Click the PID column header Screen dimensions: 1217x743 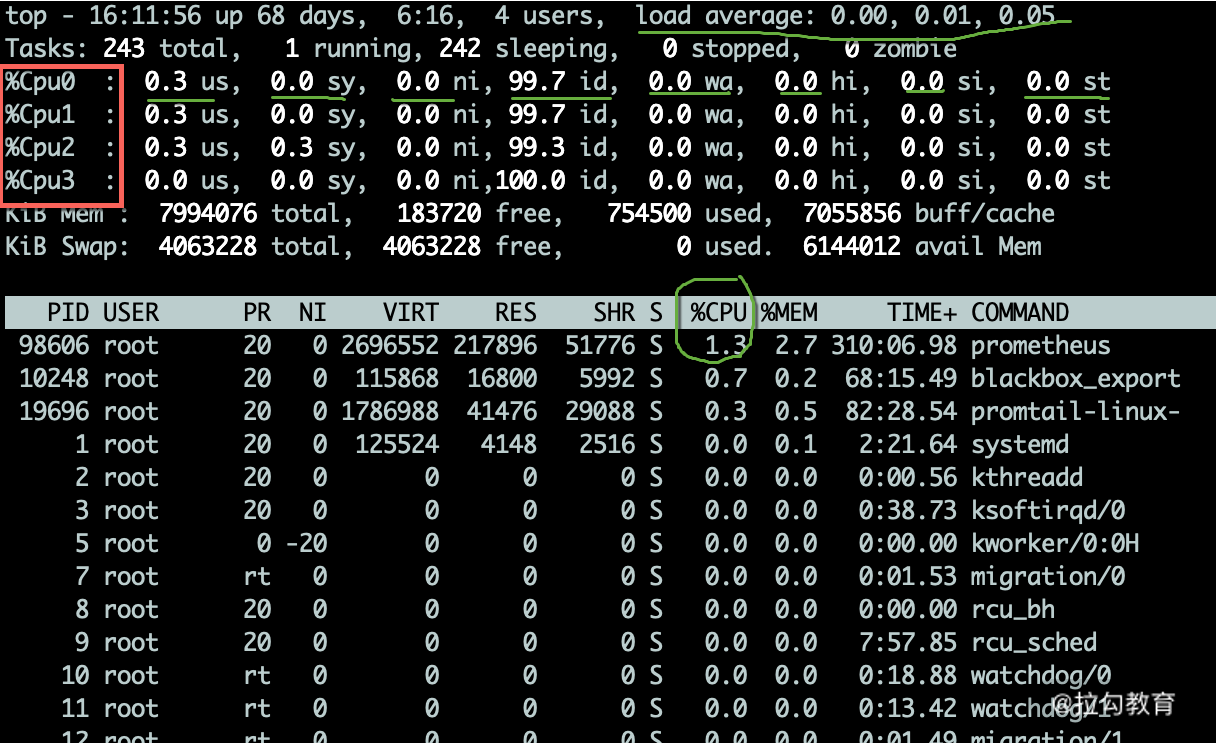[67, 313]
